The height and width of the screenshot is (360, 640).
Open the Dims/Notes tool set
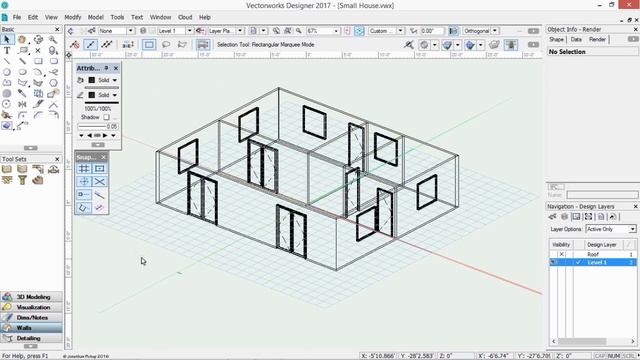pos(31,317)
